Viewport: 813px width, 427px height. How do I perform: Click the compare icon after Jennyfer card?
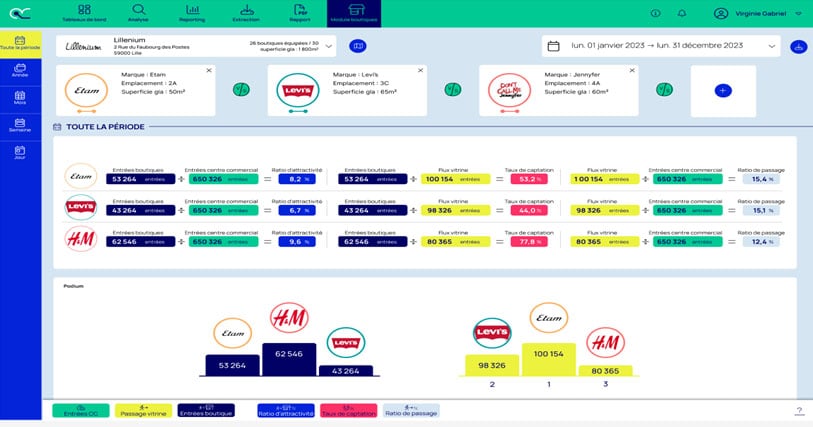(x=664, y=90)
